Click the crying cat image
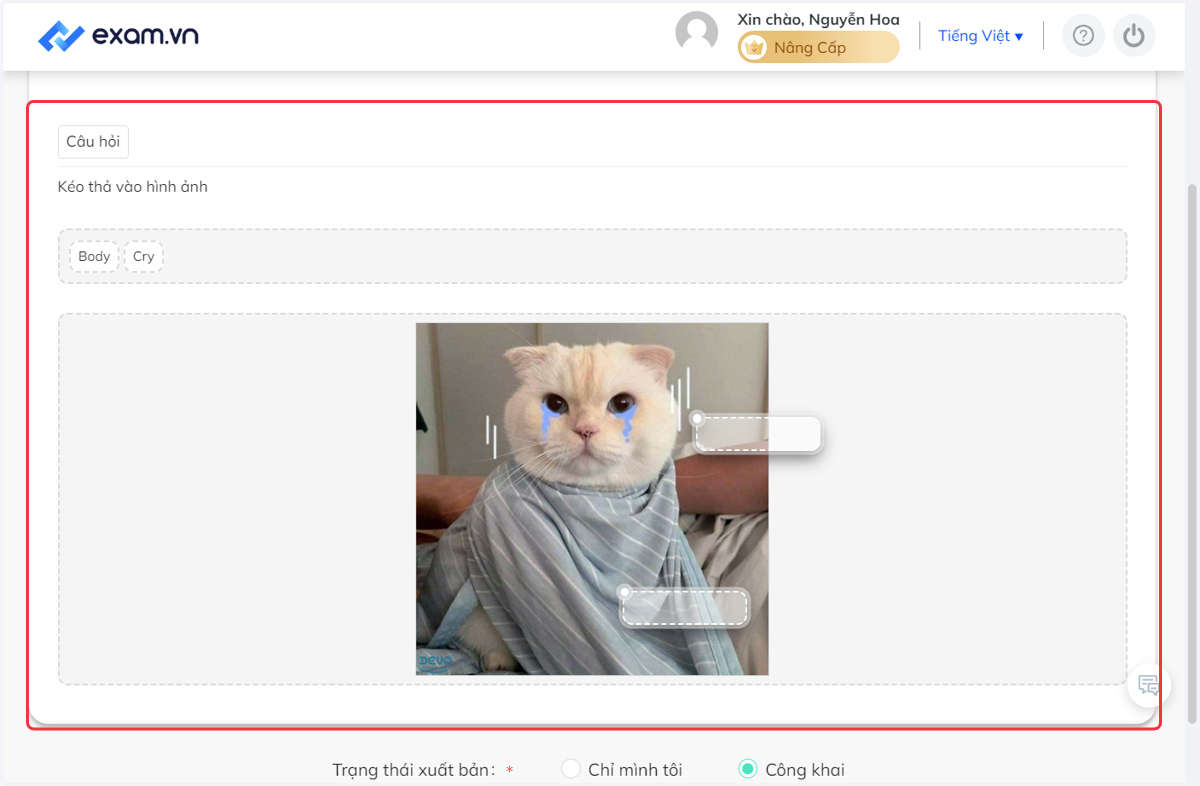 tap(592, 499)
